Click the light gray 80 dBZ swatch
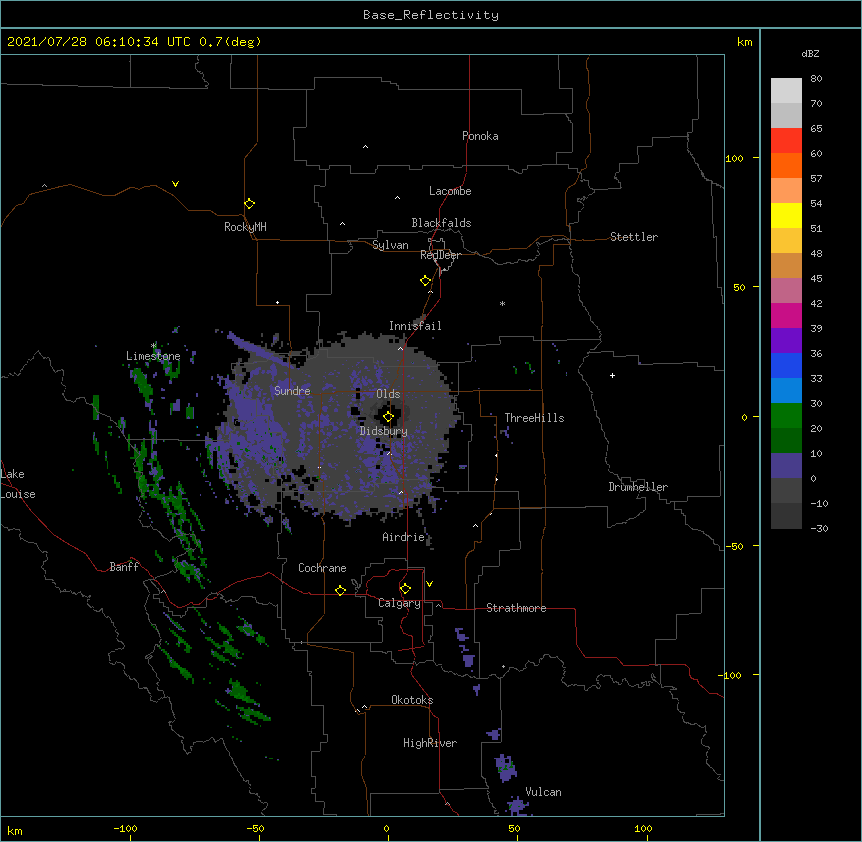 (786, 91)
